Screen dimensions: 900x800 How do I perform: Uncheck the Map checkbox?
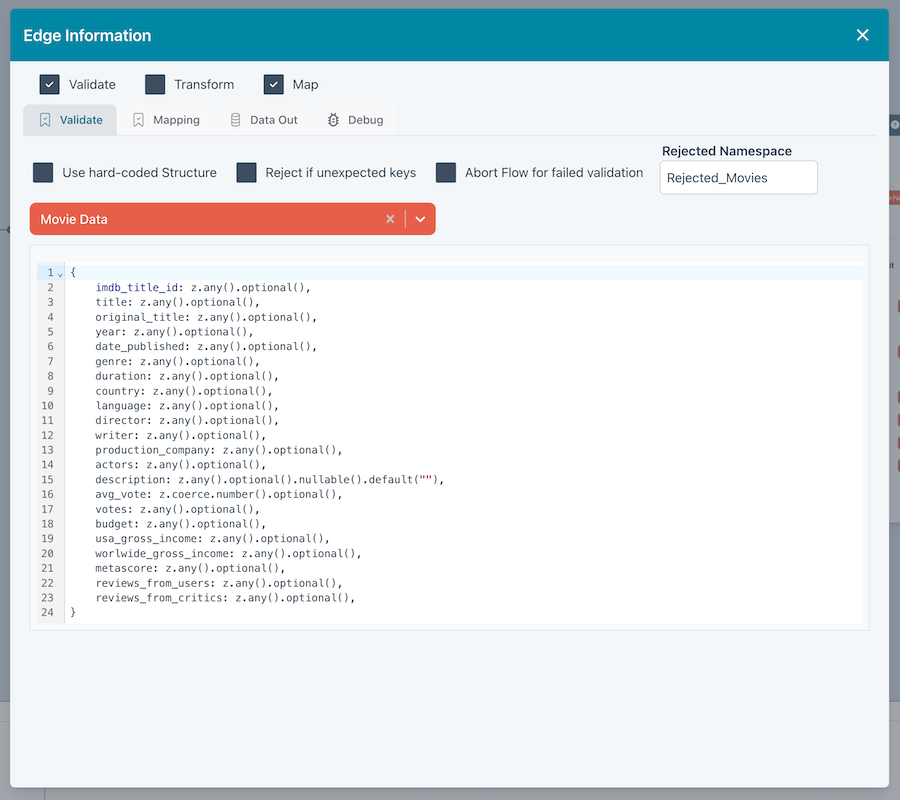point(274,84)
